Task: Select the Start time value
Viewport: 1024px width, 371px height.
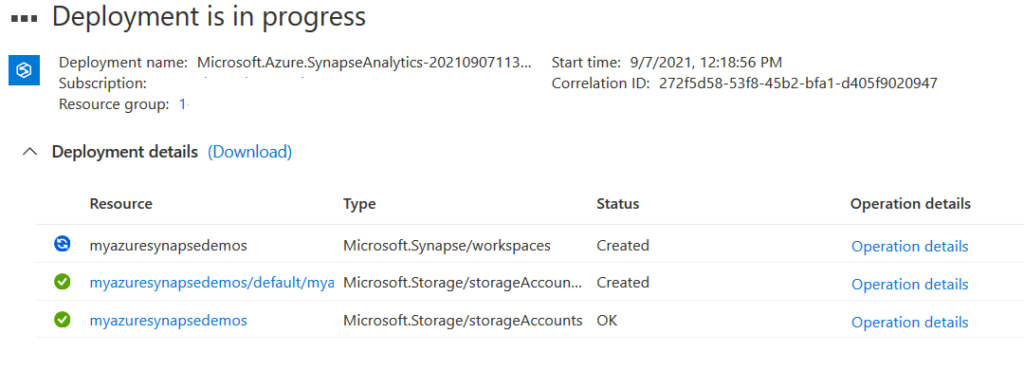Action: click(x=706, y=63)
